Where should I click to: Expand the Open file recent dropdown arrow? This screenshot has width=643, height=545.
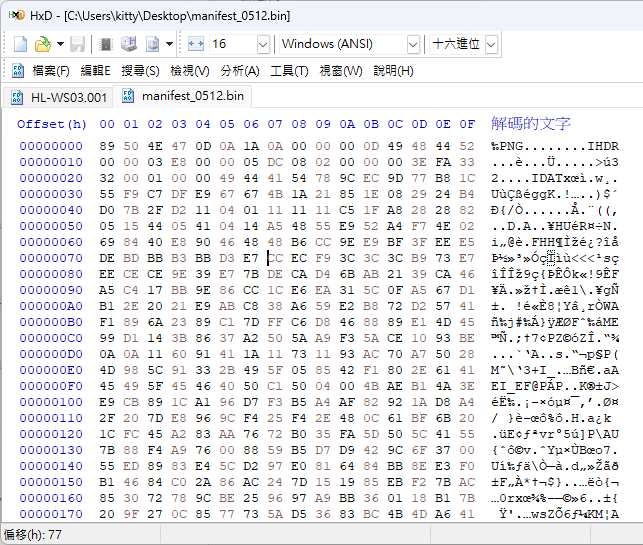click(60, 44)
